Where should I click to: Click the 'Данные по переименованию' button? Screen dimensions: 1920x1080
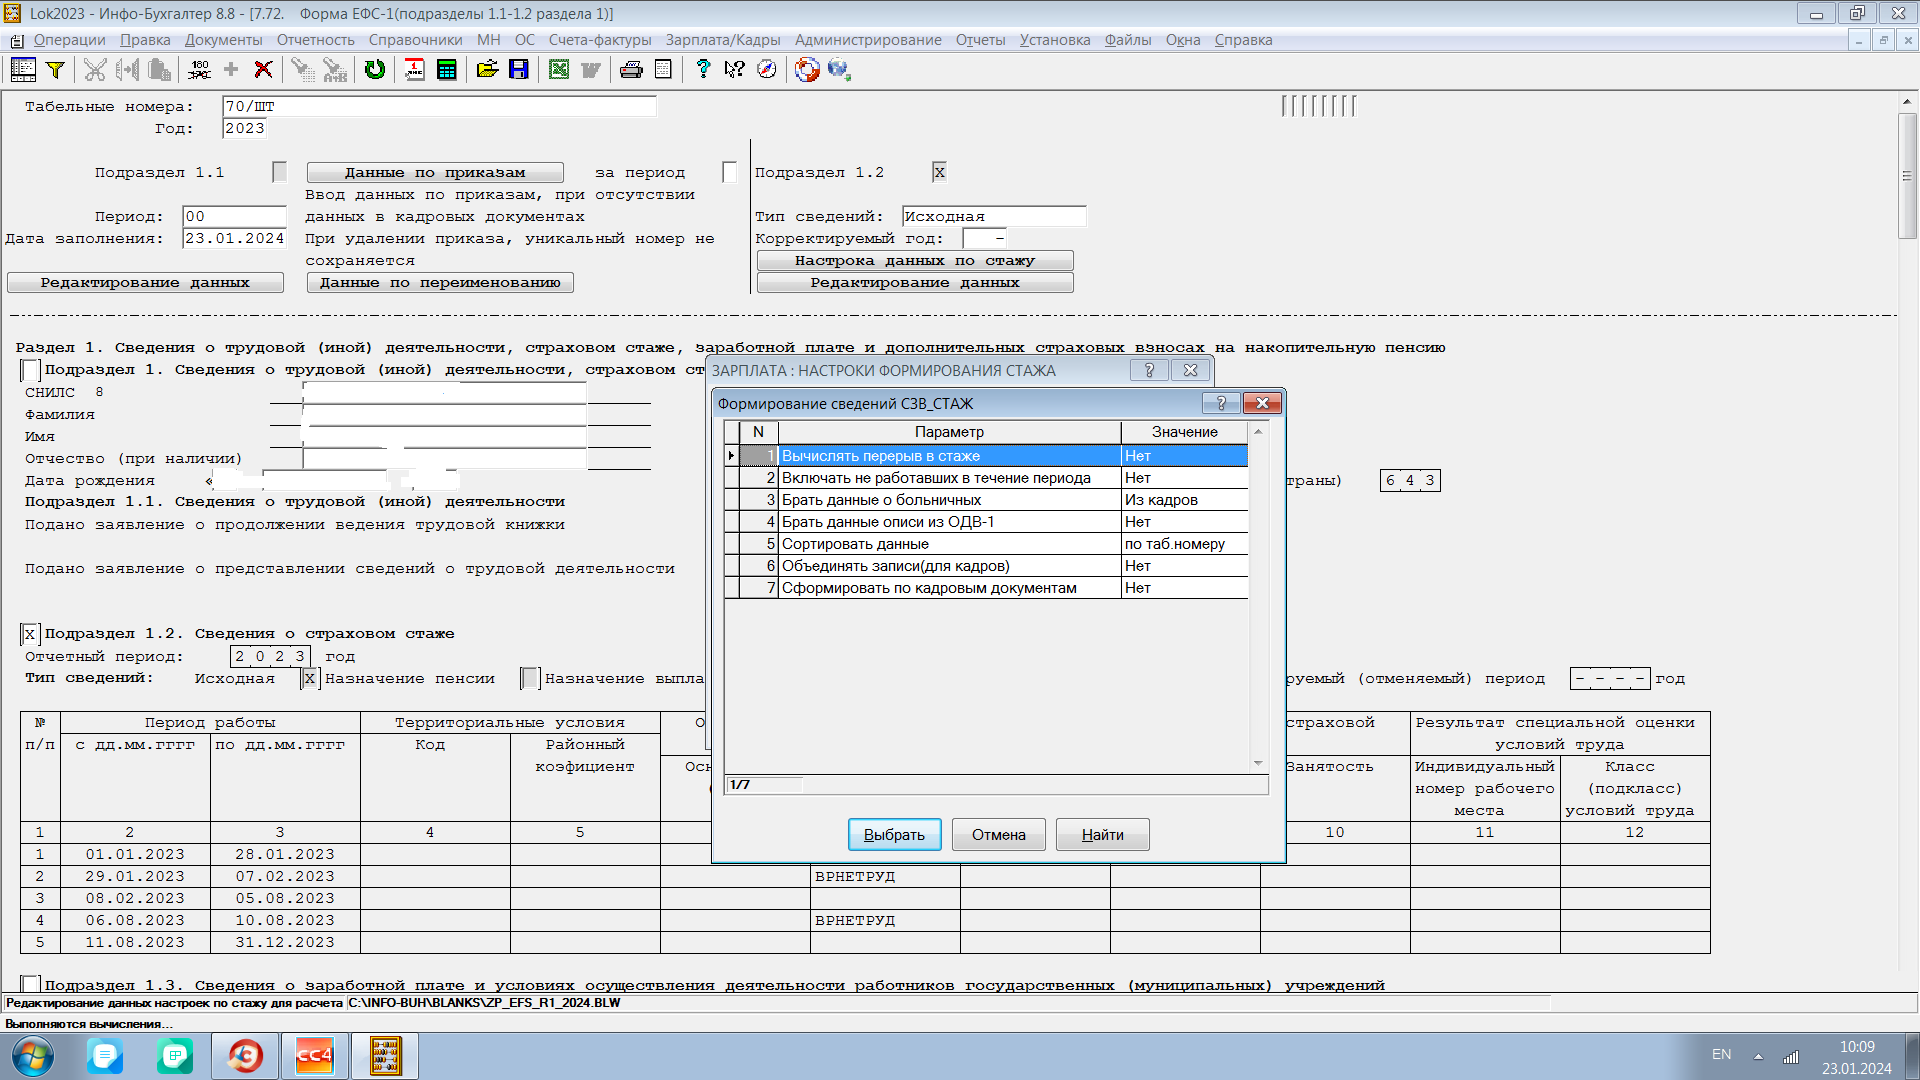click(x=440, y=282)
